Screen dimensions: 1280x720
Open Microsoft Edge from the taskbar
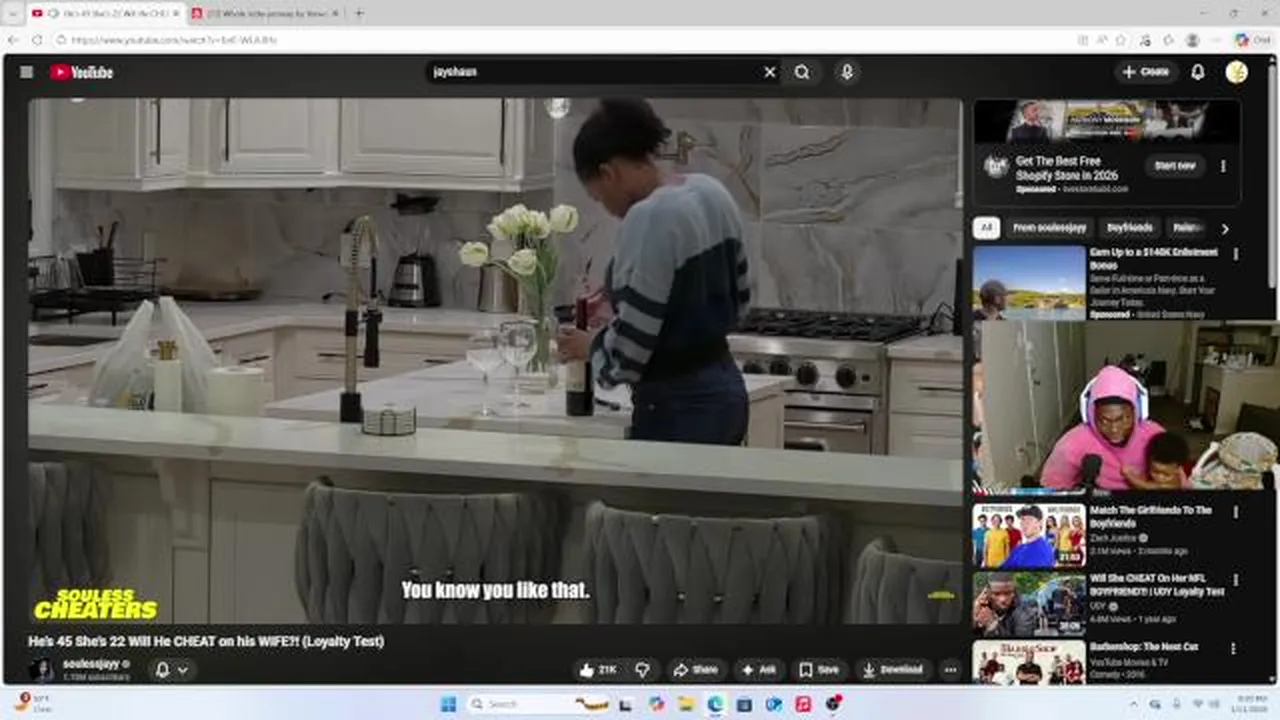pyautogui.click(x=715, y=704)
